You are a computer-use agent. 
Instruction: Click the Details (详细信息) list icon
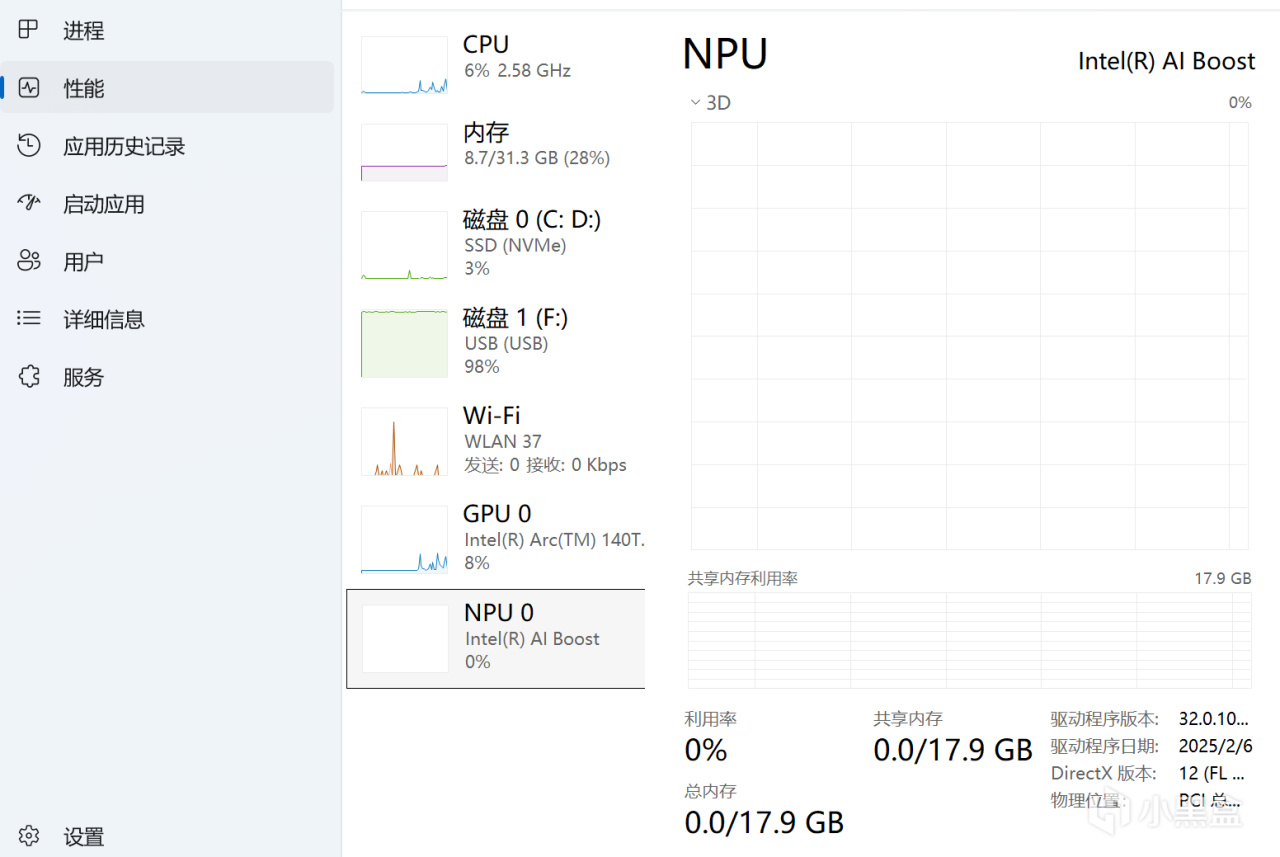point(29,319)
